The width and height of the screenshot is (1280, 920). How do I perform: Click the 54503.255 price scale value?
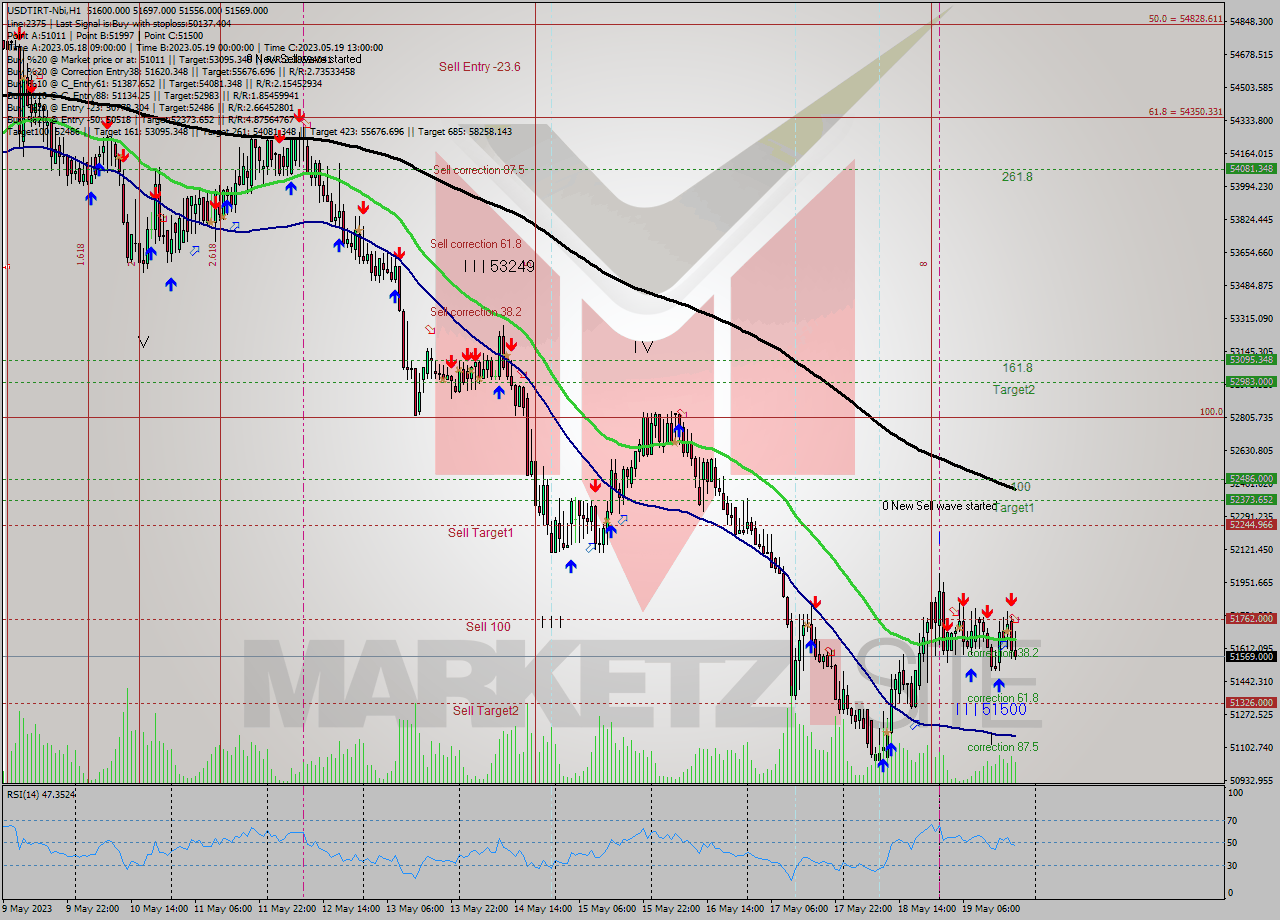tap(1251, 87)
